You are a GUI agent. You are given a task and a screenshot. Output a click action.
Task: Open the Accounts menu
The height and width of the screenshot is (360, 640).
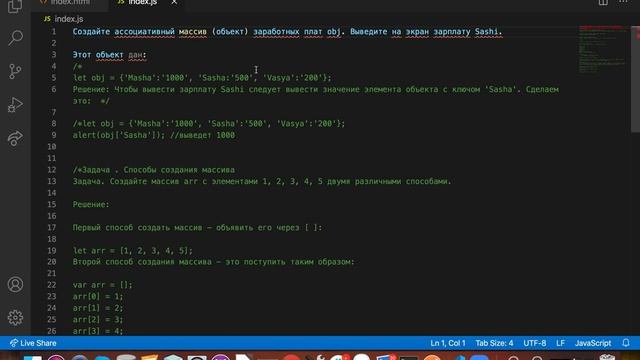coord(15,284)
